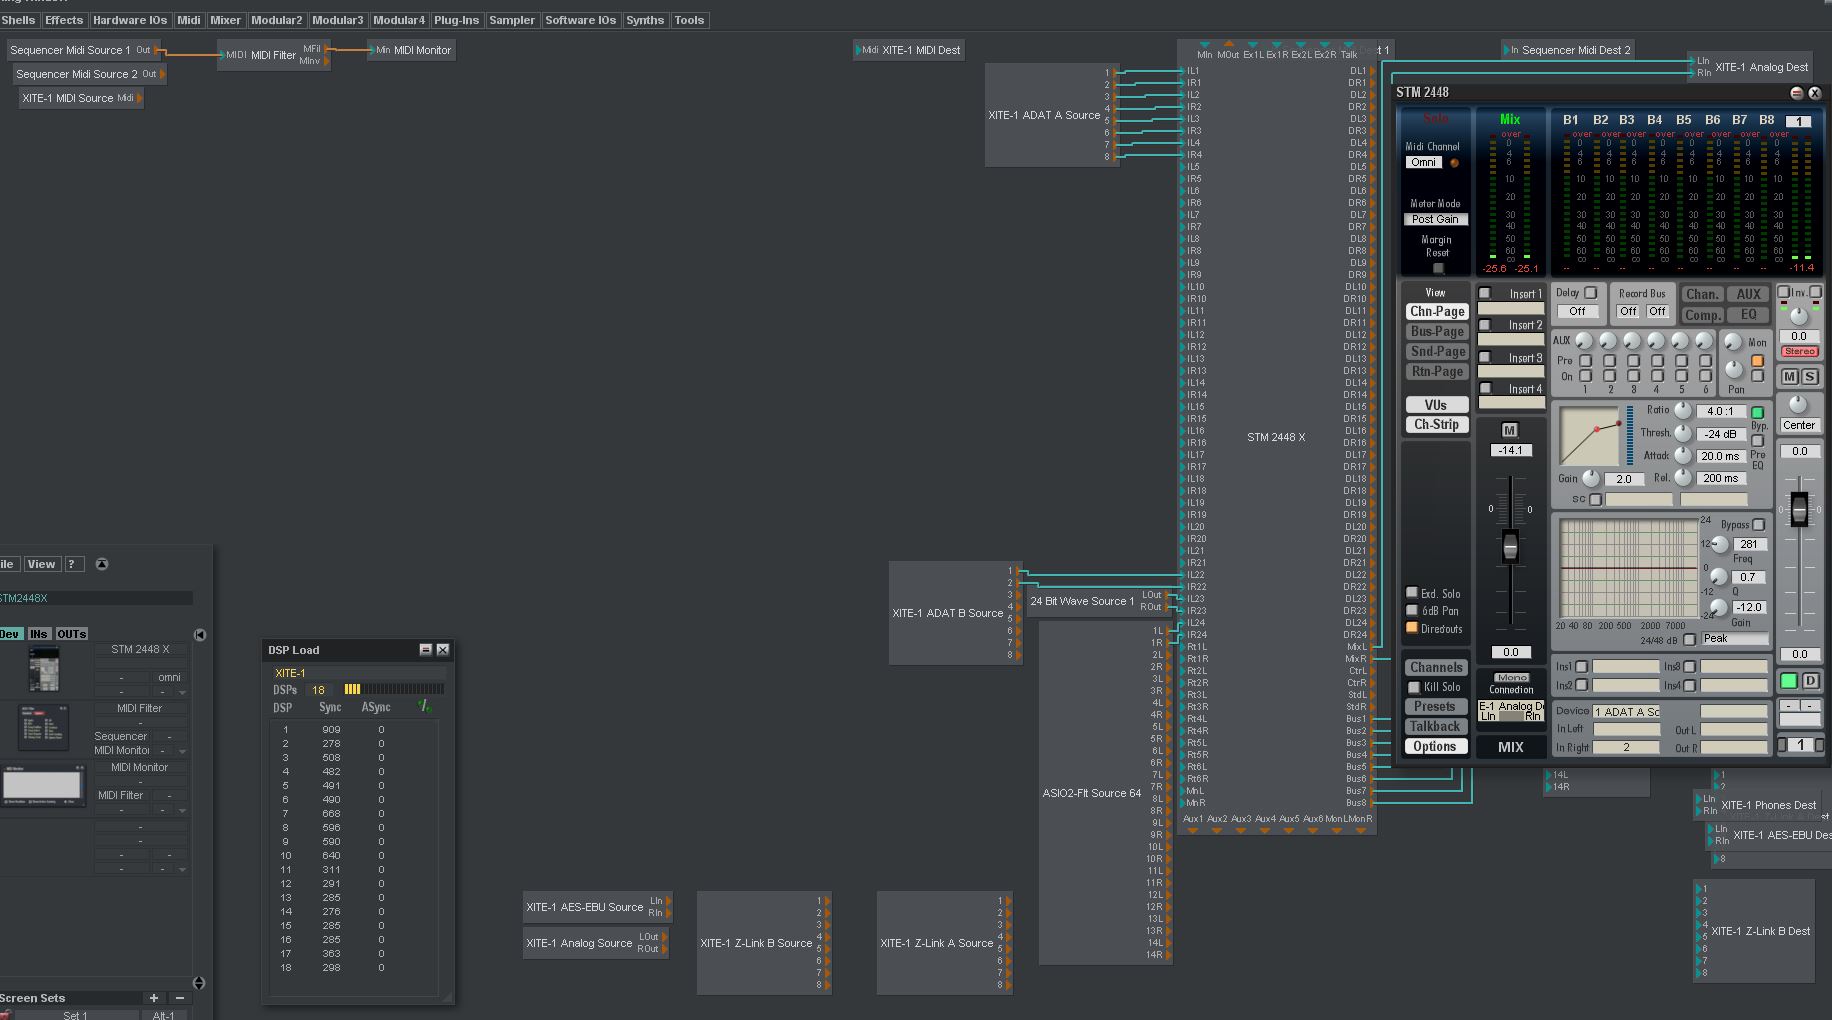Toggle the Delay checkbox
The width and height of the screenshot is (1832, 1020).
point(1590,293)
